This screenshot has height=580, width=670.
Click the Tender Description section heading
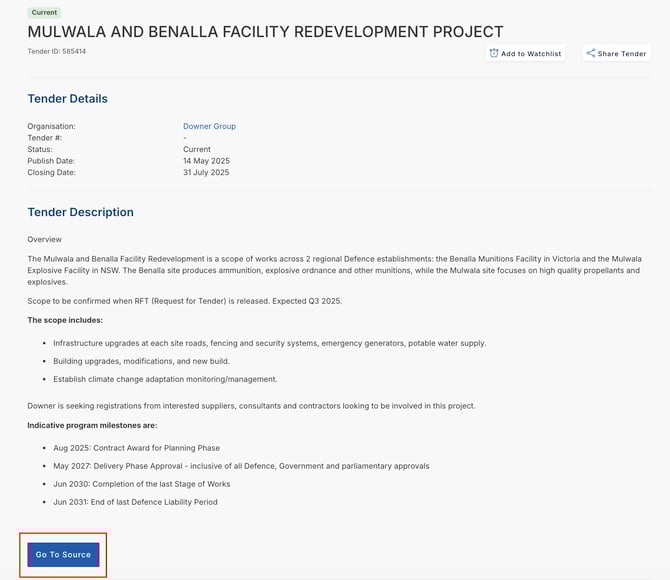[x=80, y=212]
